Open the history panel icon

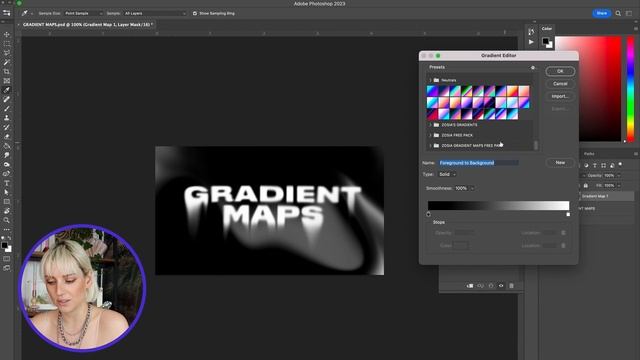pos(531,31)
